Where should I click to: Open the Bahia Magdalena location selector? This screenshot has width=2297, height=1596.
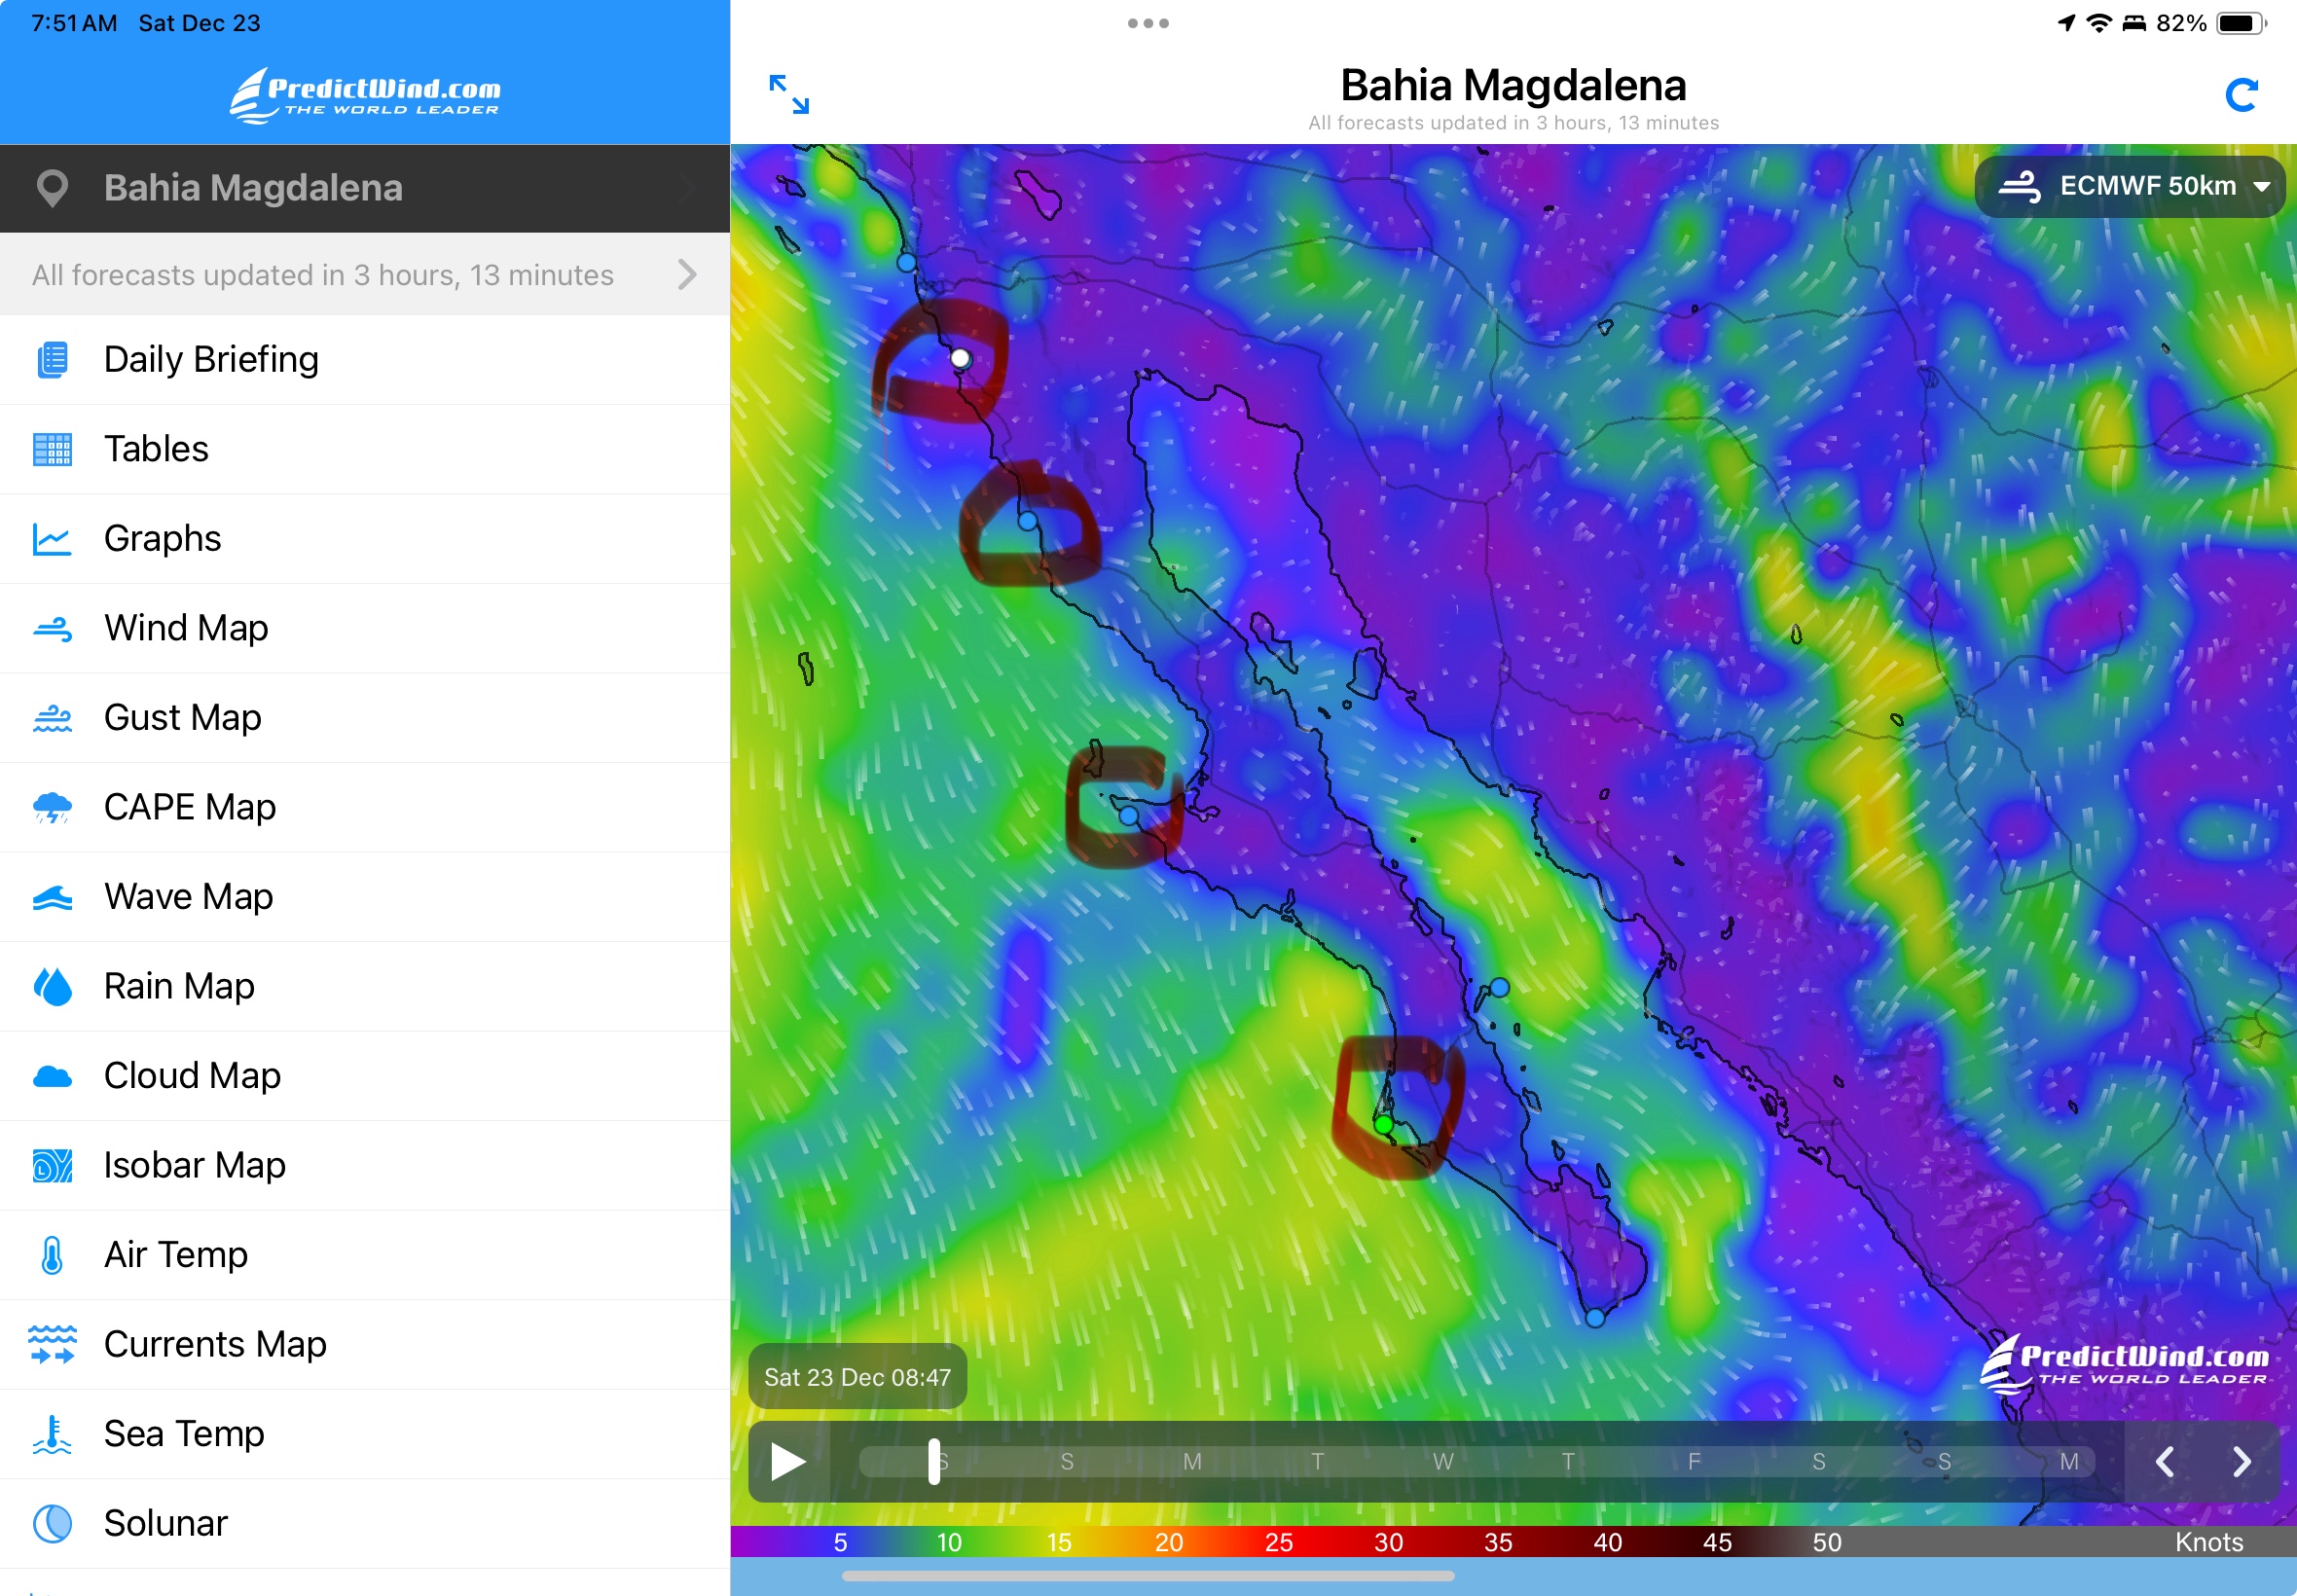[364, 188]
